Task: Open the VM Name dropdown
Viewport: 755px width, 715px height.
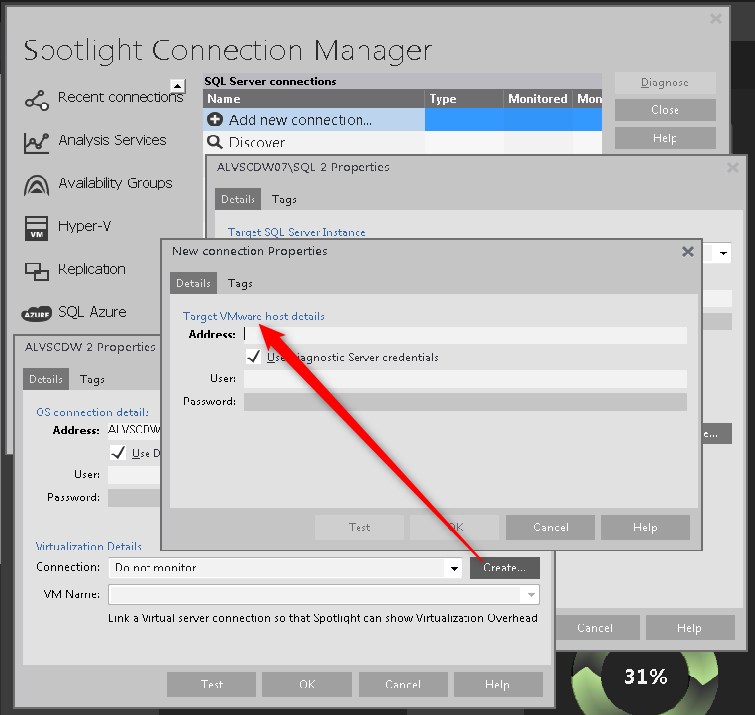Action: pyautogui.click(x=531, y=595)
